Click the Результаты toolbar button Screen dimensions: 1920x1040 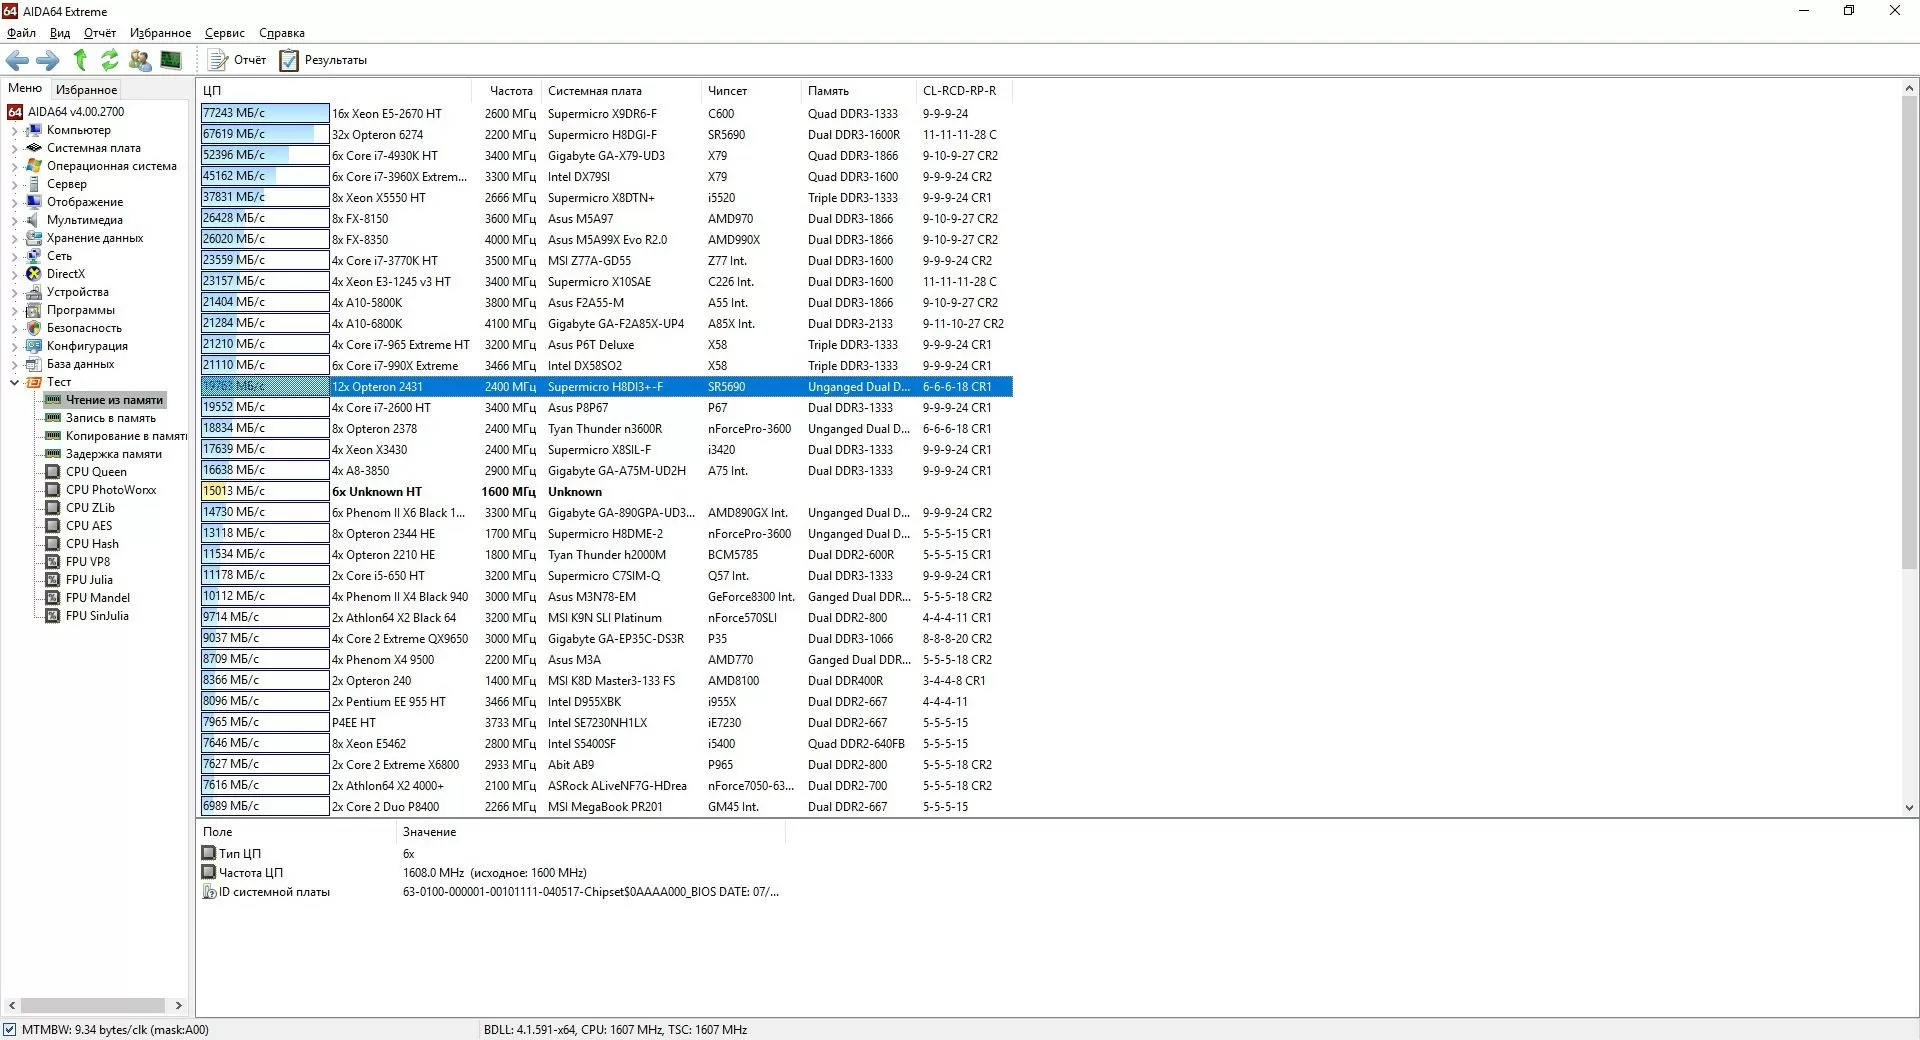pyautogui.click(x=323, y=60)
